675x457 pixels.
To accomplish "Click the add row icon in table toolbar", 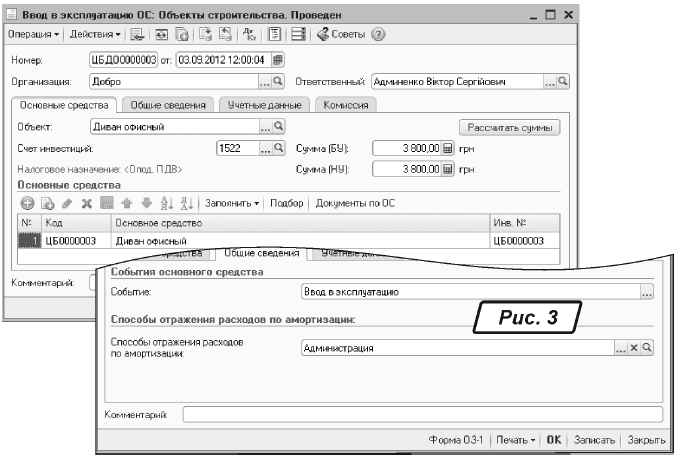I will (28, 203).
